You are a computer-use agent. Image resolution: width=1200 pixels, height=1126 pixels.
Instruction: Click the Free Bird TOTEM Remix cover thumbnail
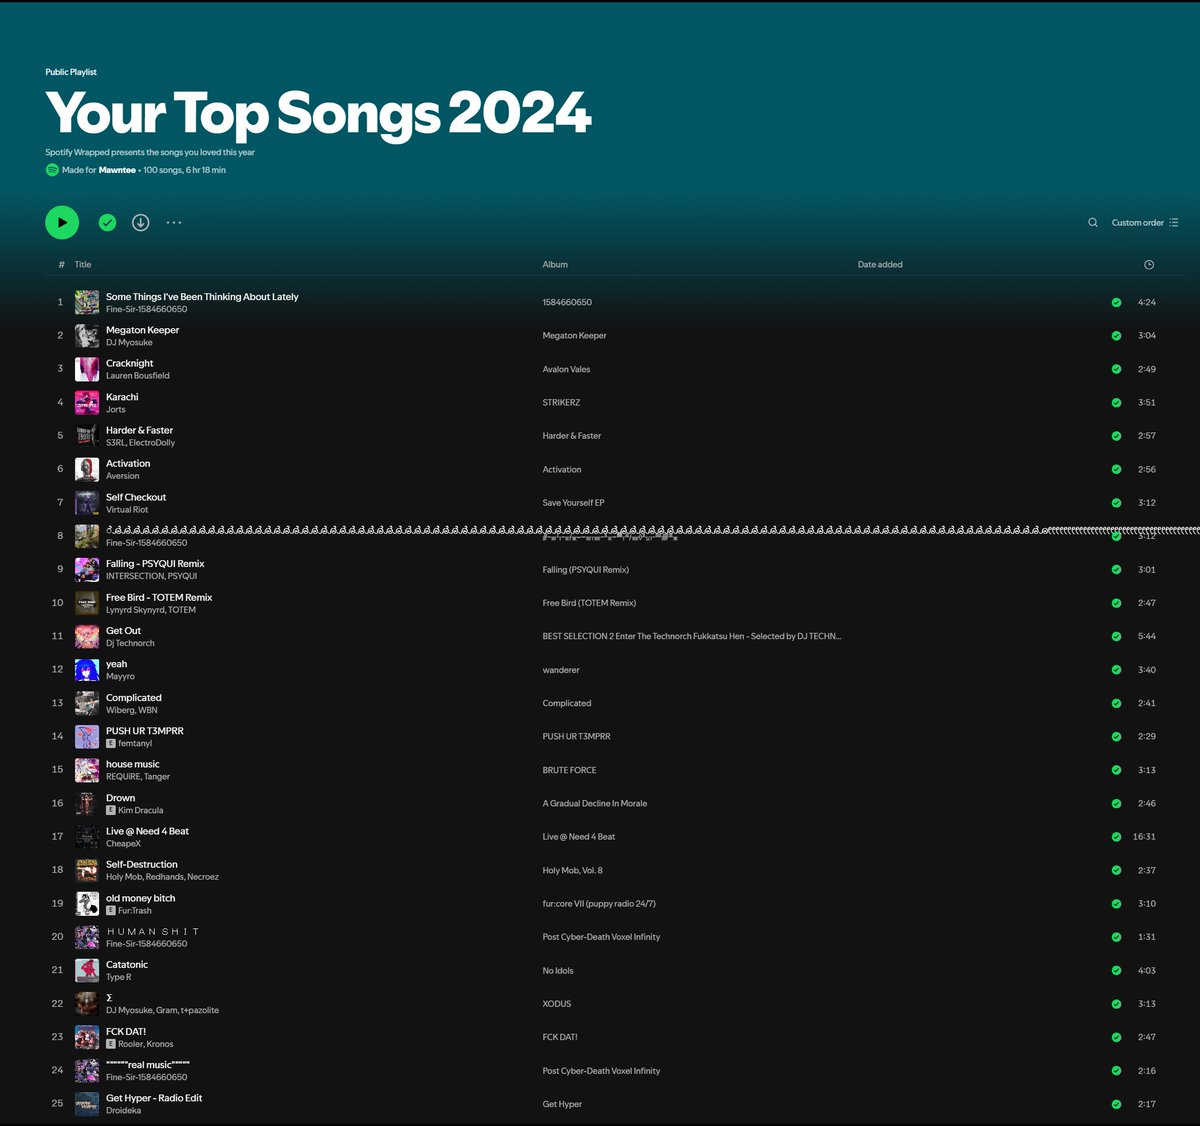(87, 603)
